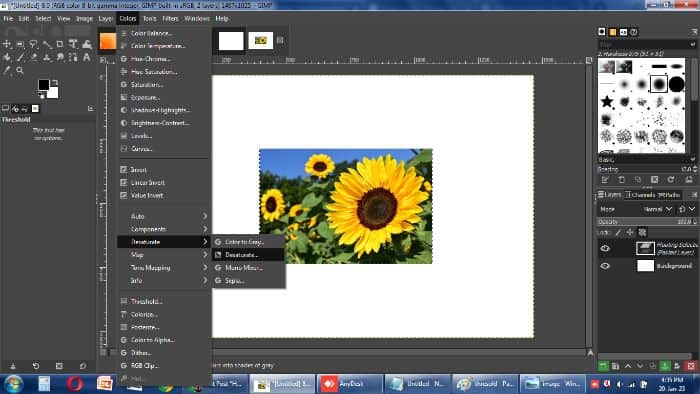Toggle lock pixels brush icon

618,232
